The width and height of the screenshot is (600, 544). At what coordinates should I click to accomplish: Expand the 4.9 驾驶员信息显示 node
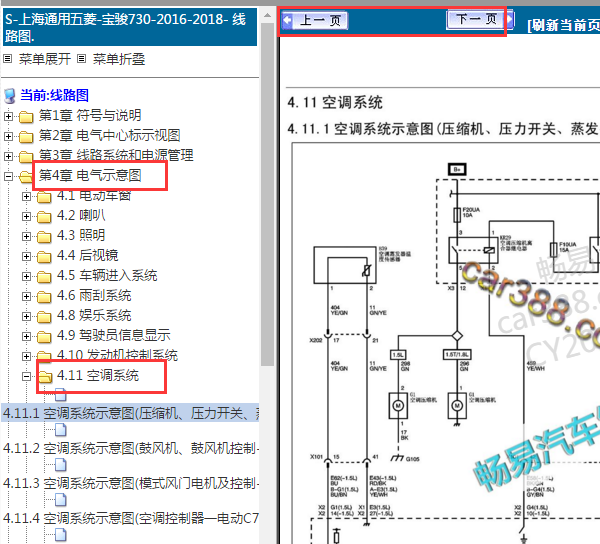tap(26, 336)
